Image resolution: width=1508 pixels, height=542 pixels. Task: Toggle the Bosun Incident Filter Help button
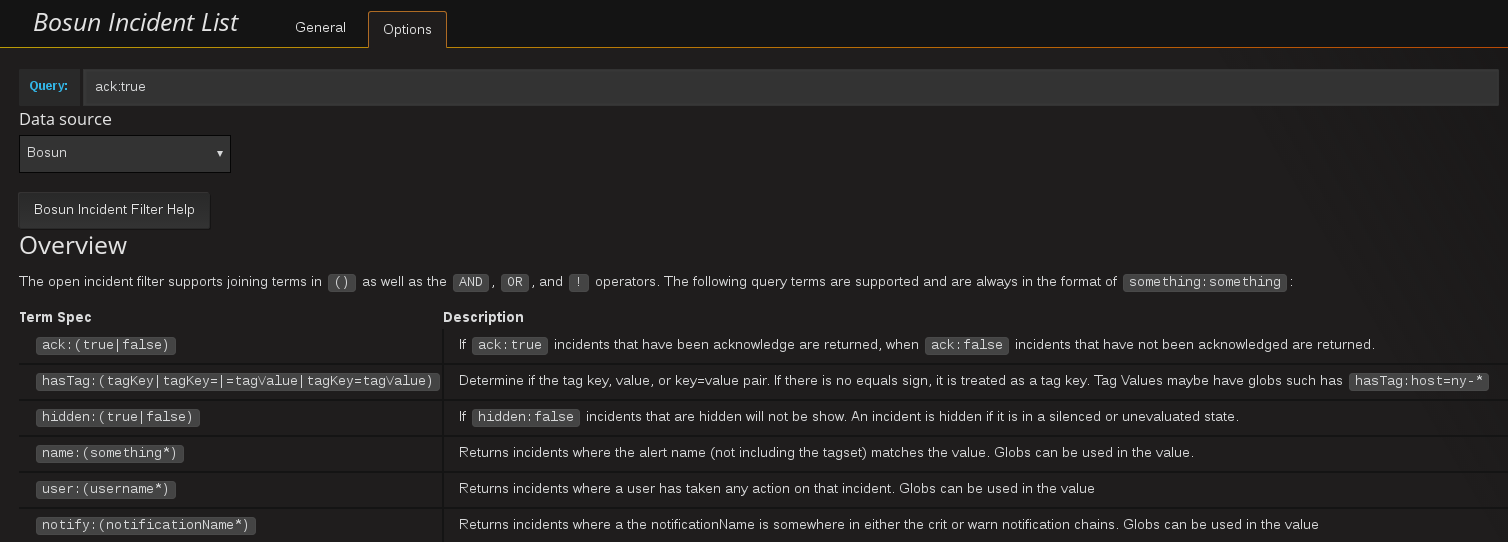coord(114,210)
